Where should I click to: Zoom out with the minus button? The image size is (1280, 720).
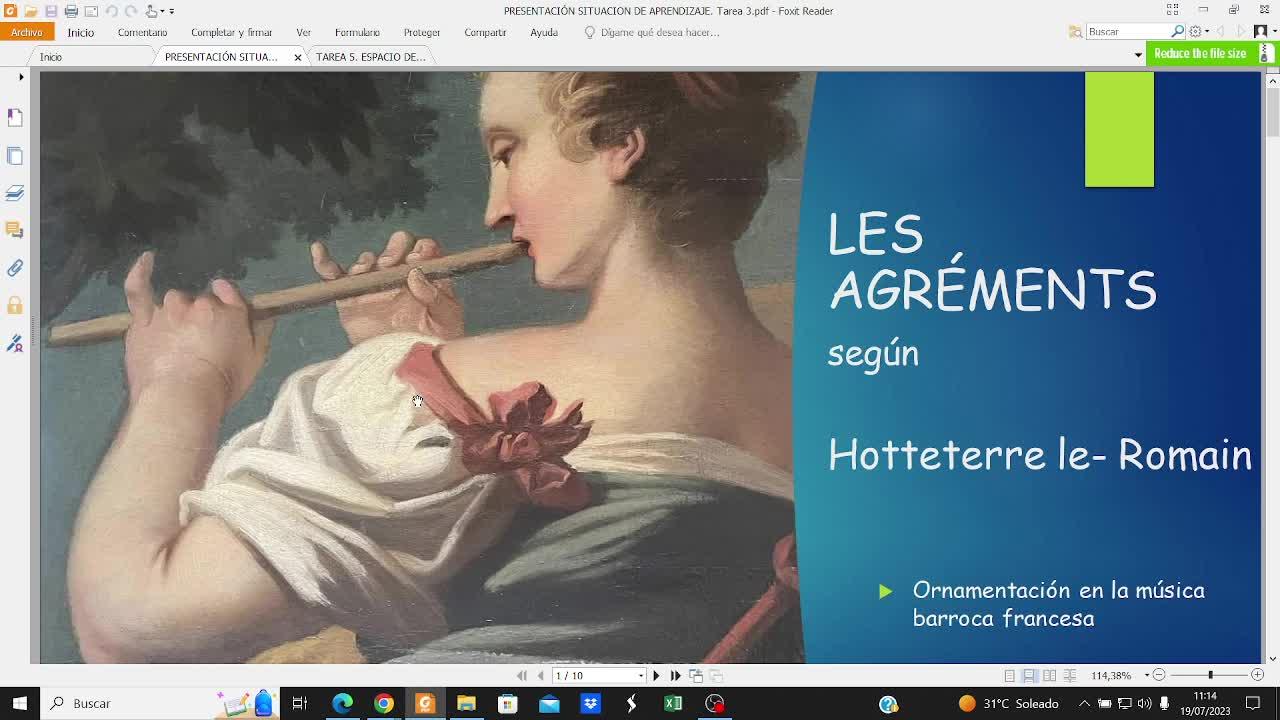(x=1159, y=676)
